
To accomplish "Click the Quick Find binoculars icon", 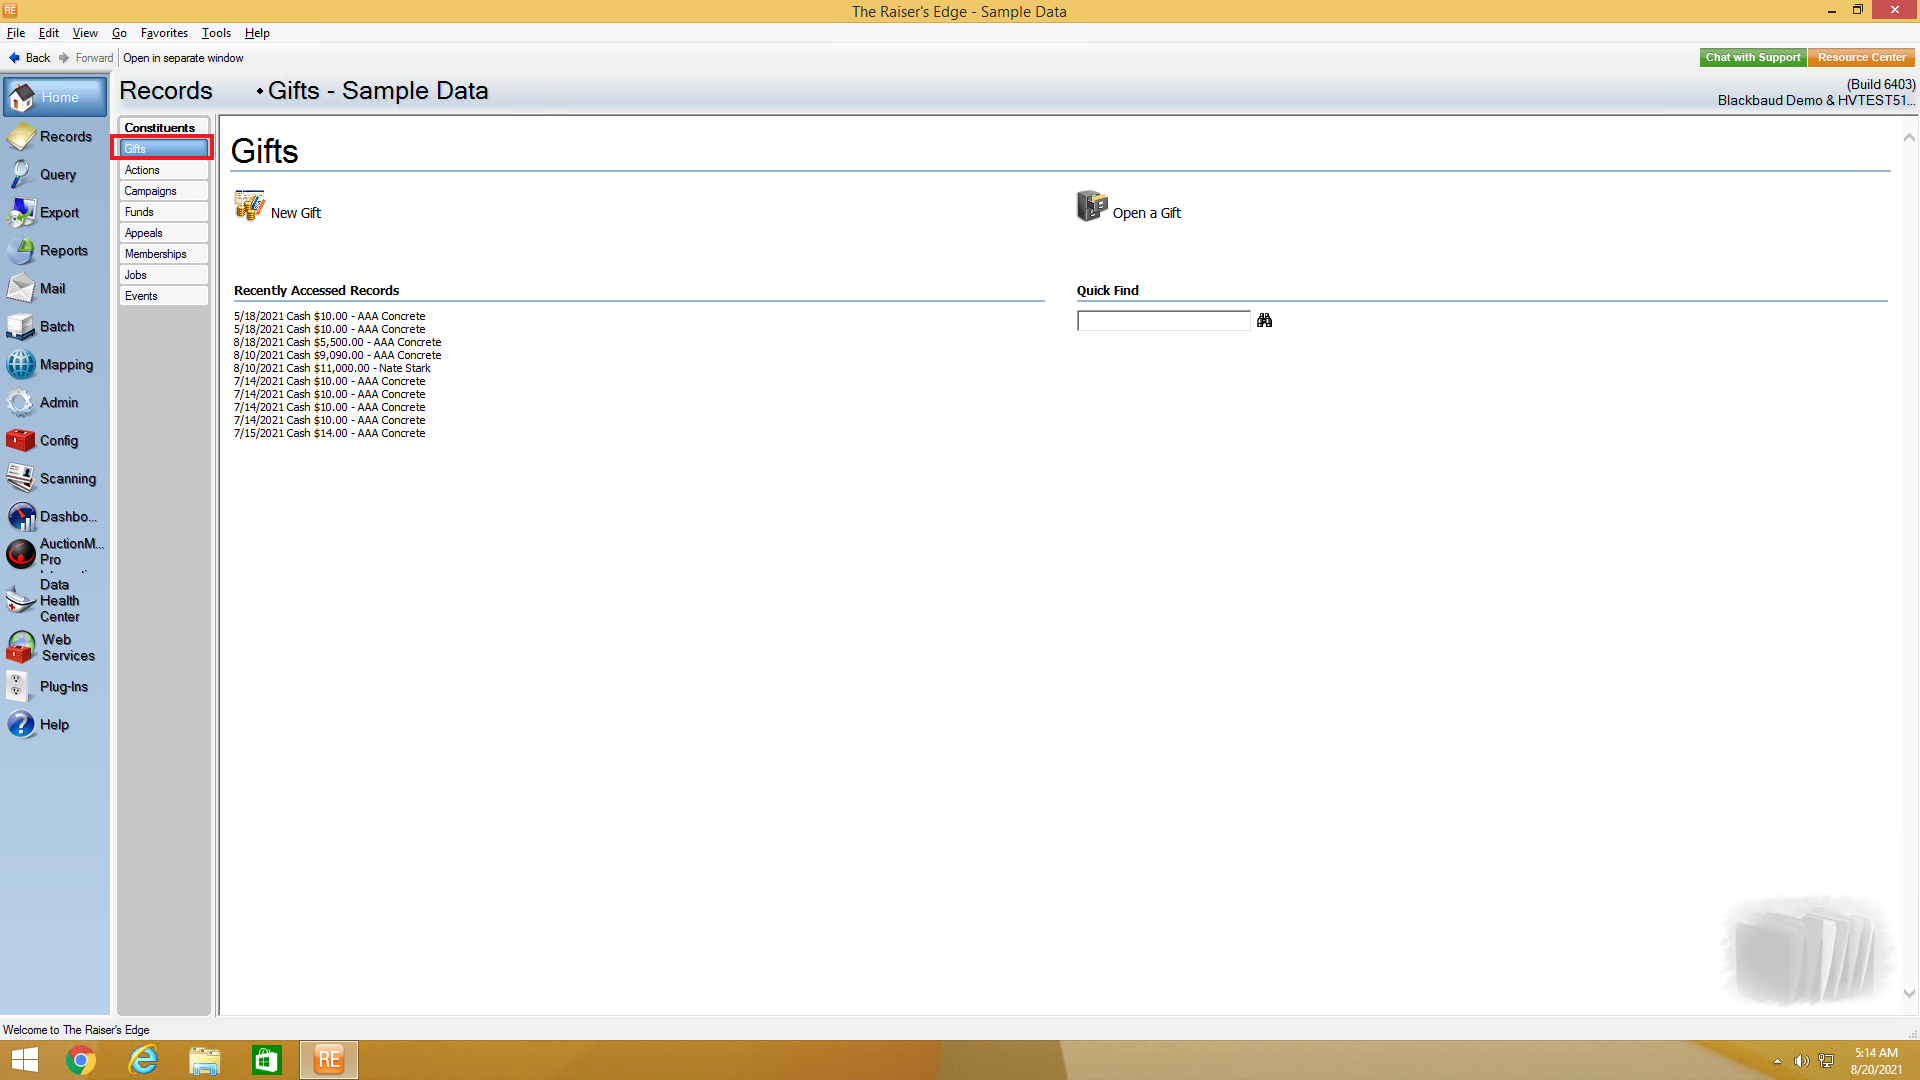I will [1265, 320].
